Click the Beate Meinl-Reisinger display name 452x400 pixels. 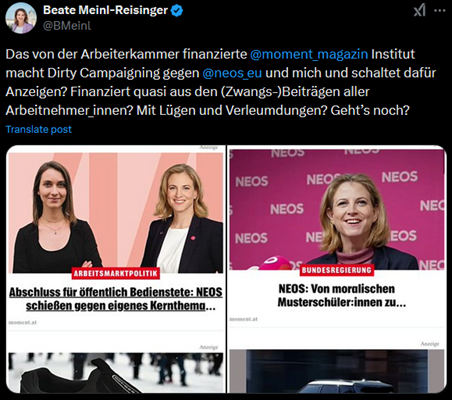[105, 10]
